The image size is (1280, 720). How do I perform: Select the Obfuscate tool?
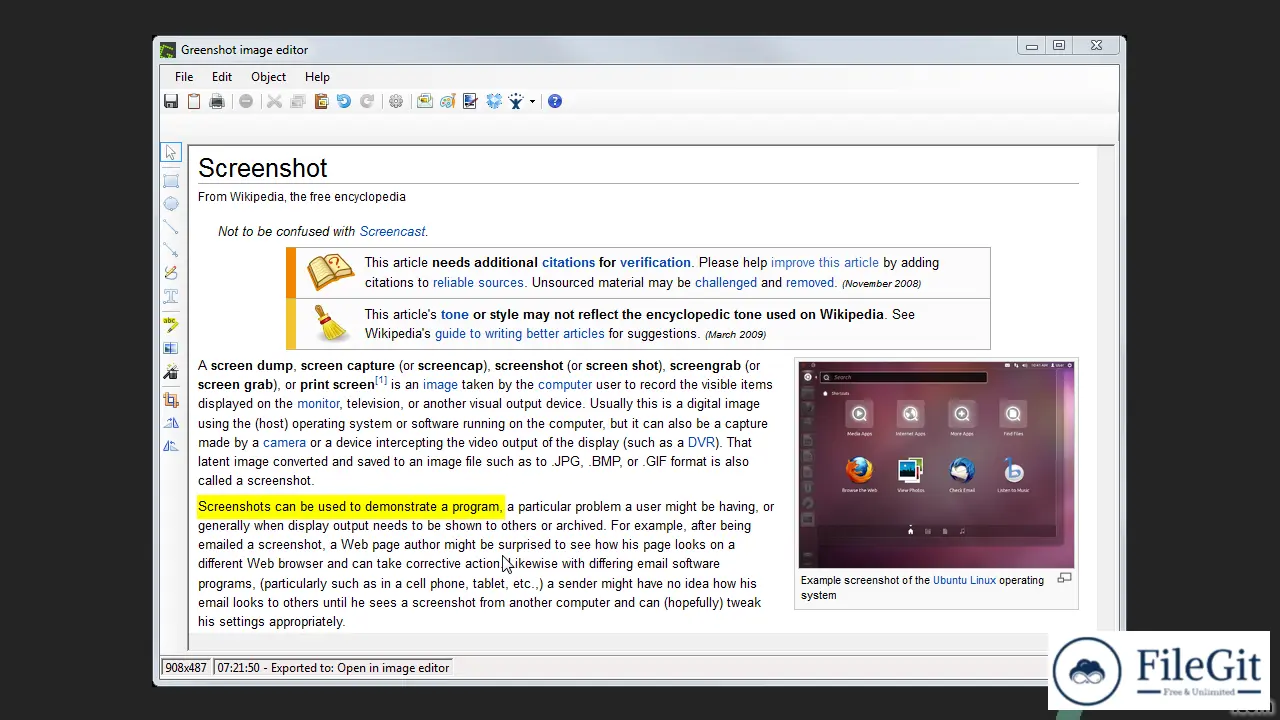[x=171, y=348]
